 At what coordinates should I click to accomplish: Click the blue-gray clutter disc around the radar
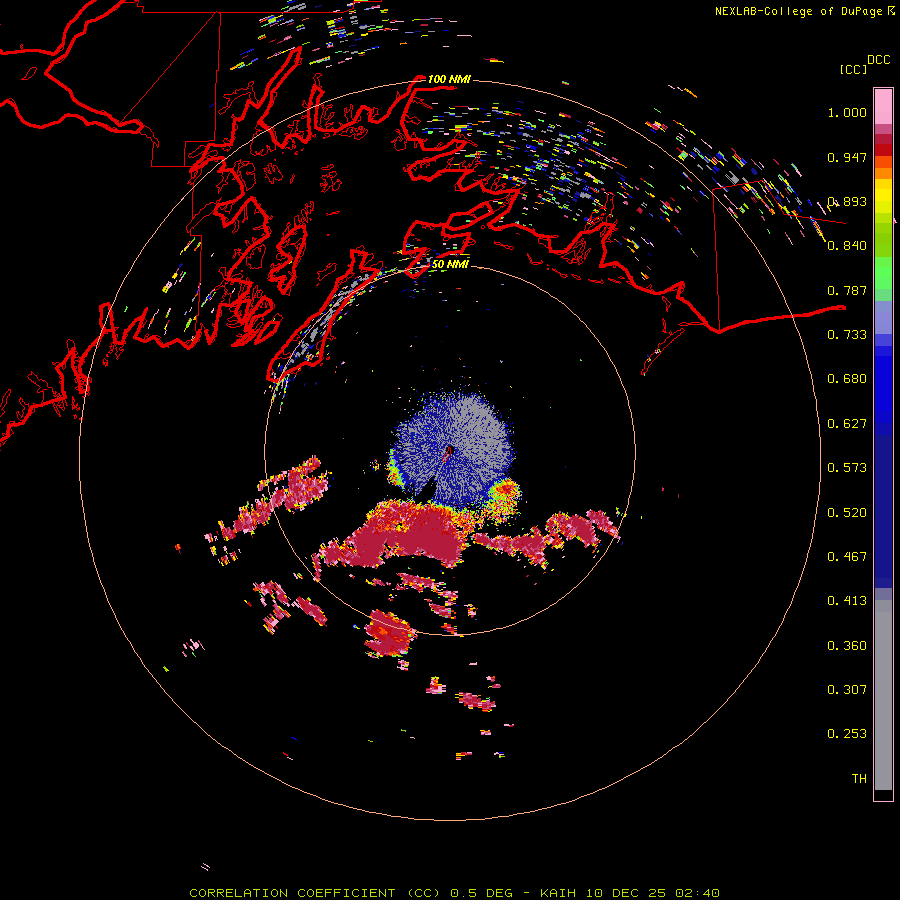pyautogui.click(x=451, y=448)
